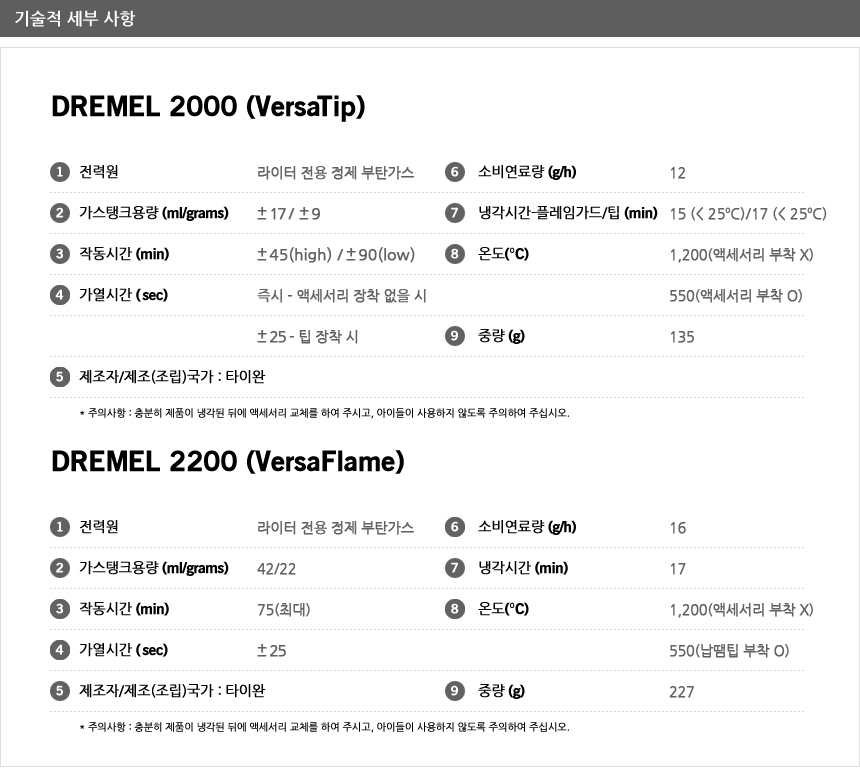Click the number 3 icon beside 작동시간 in DREMEL 2200

coord(60,609)
